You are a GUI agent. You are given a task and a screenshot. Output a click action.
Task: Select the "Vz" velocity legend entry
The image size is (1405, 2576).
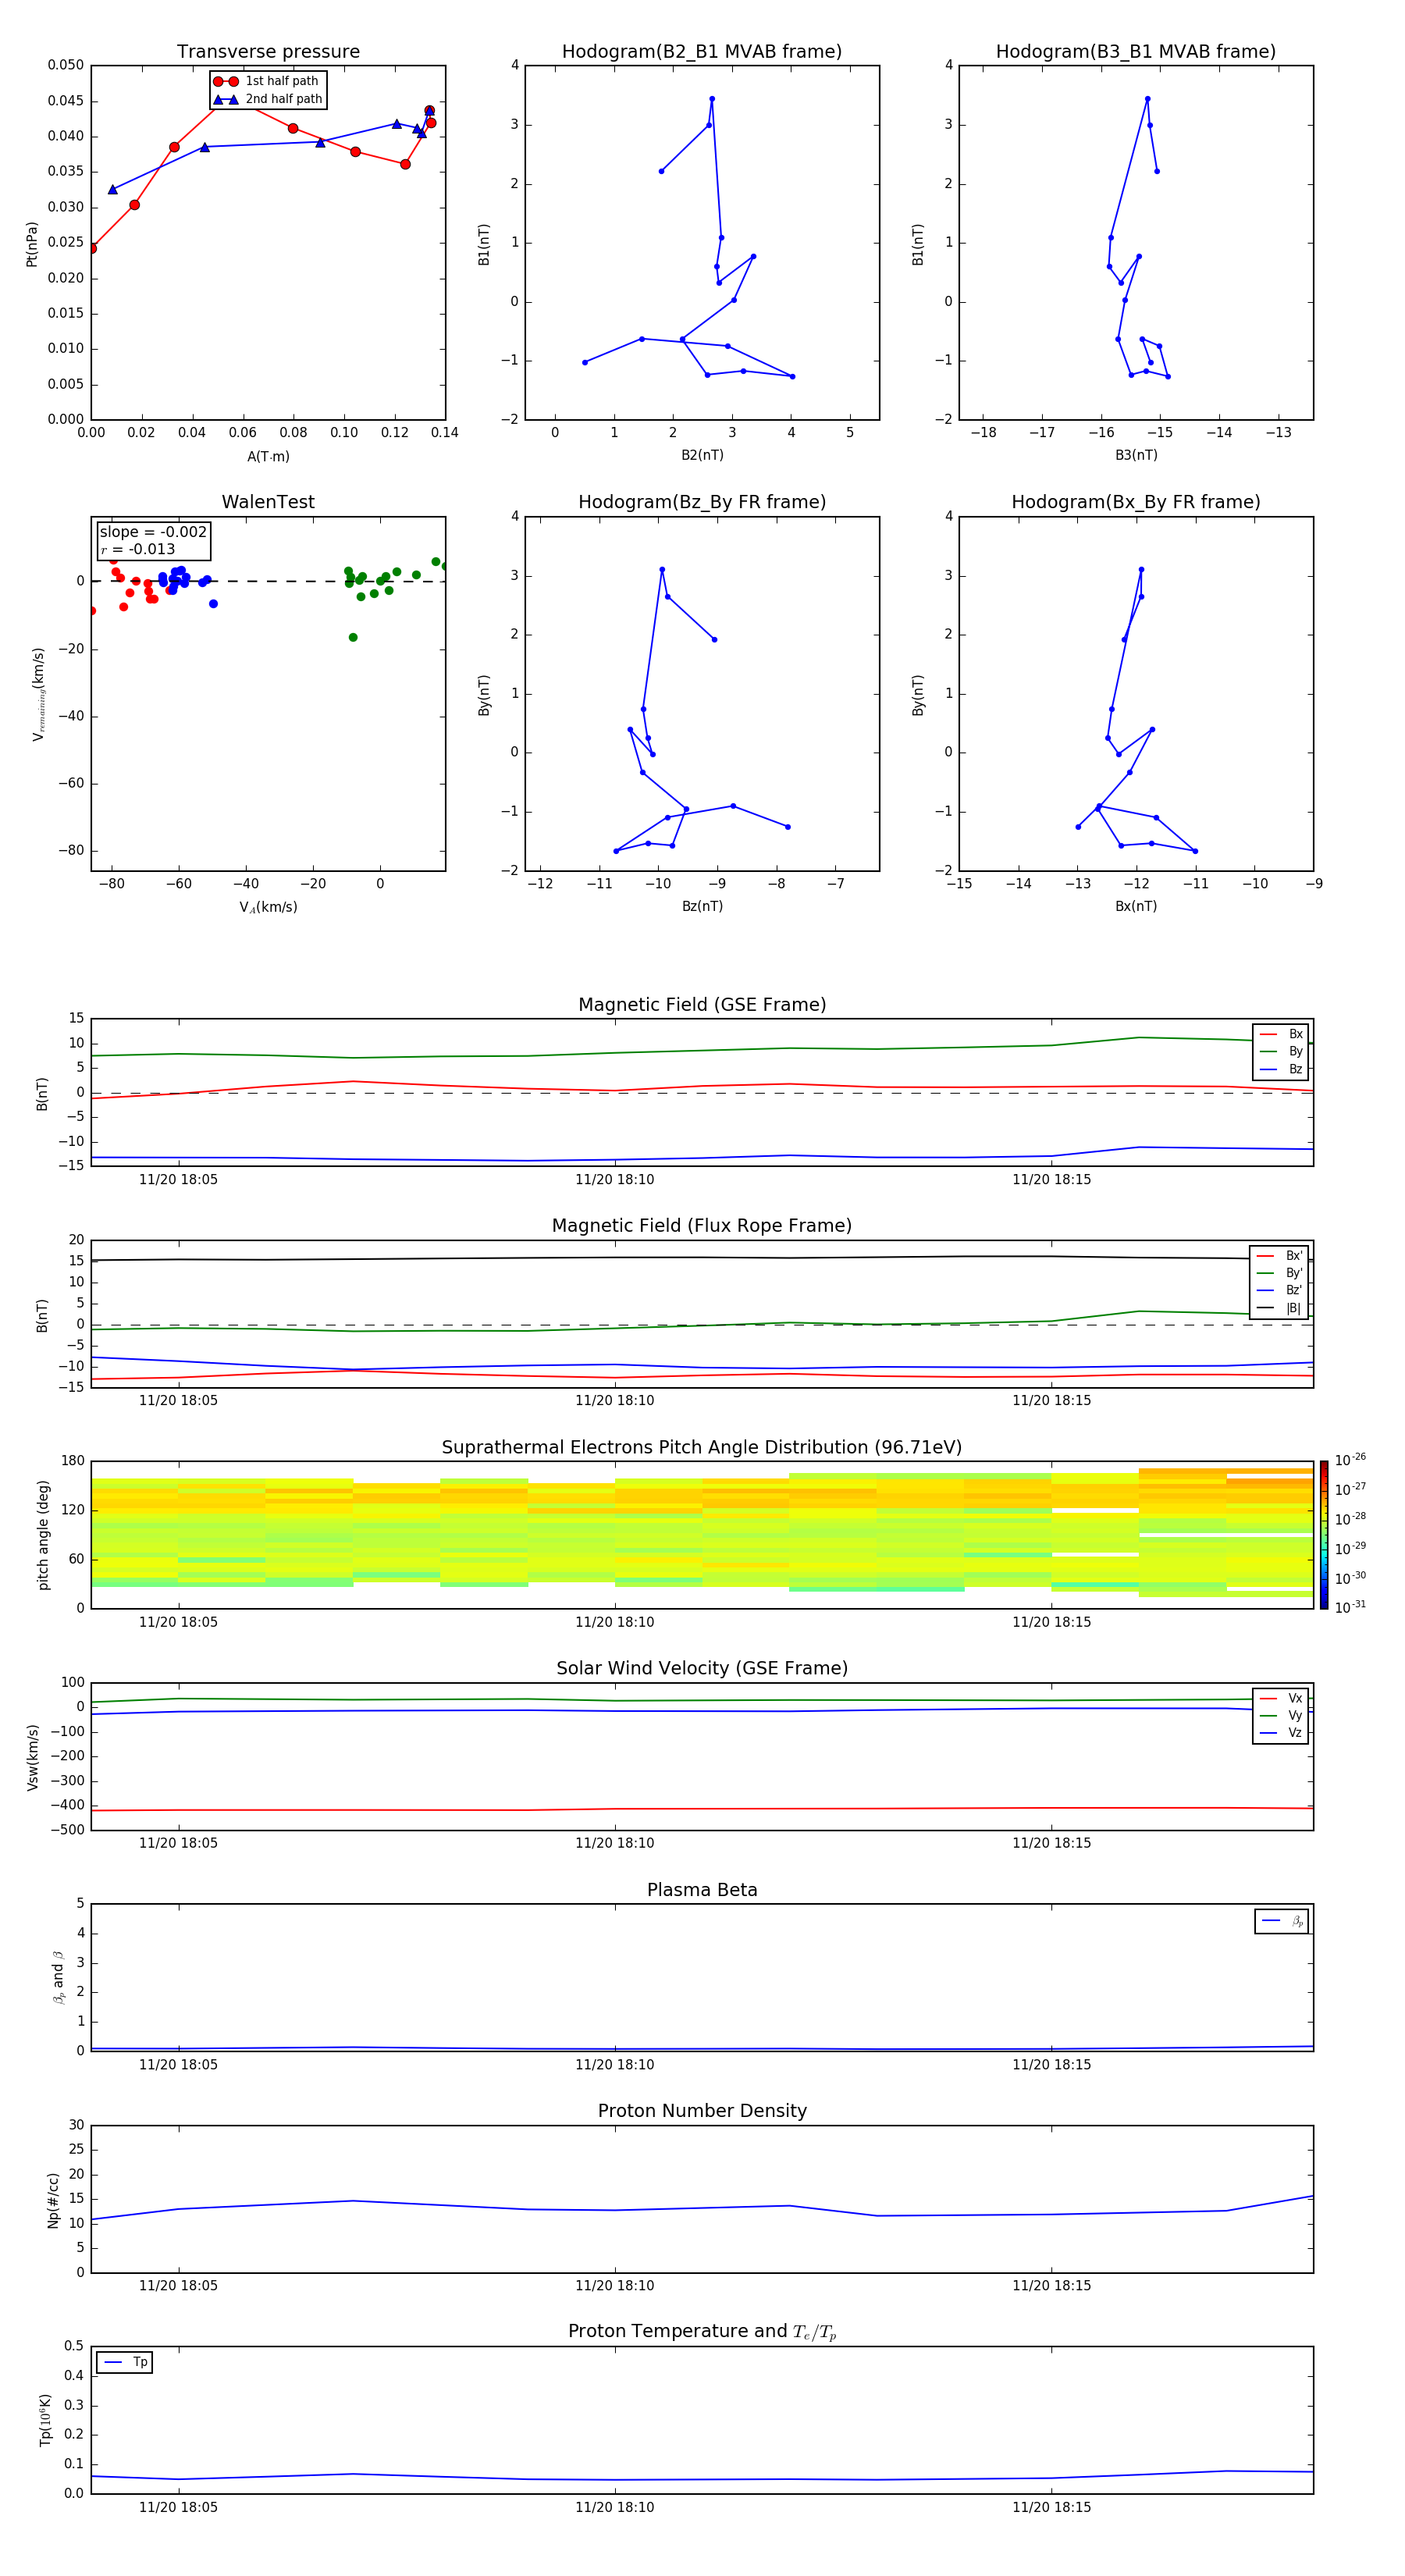(x=1281, y=1733)
